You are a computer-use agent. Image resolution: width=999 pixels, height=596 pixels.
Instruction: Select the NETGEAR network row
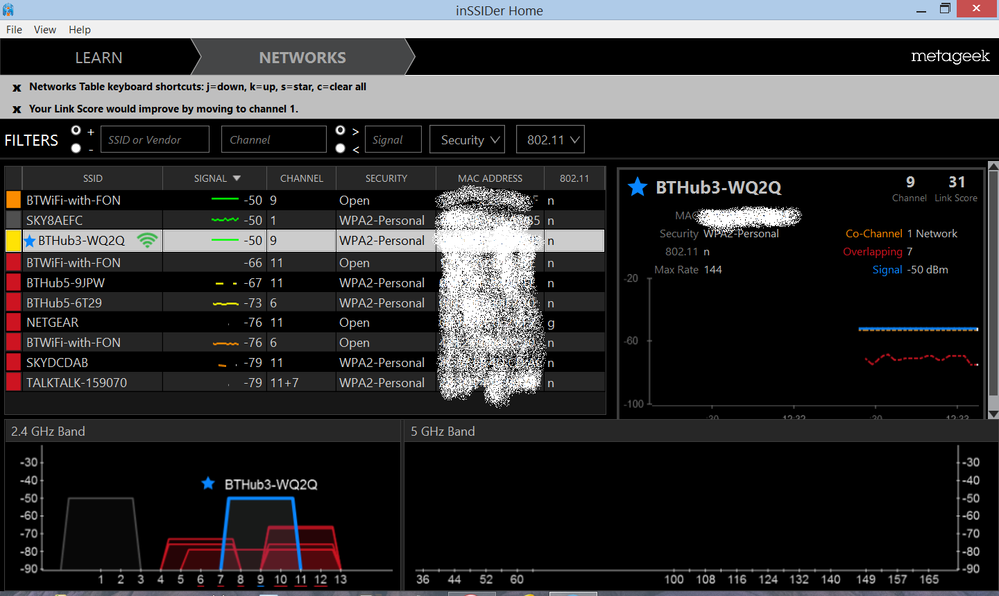[x=305, y=323]
